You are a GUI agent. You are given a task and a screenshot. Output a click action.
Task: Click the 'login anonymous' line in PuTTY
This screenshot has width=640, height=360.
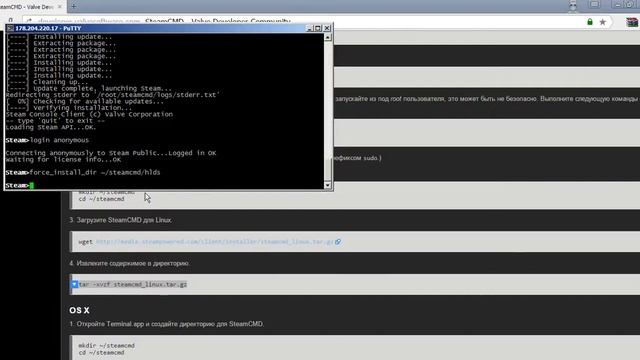[x=47, y=140]
